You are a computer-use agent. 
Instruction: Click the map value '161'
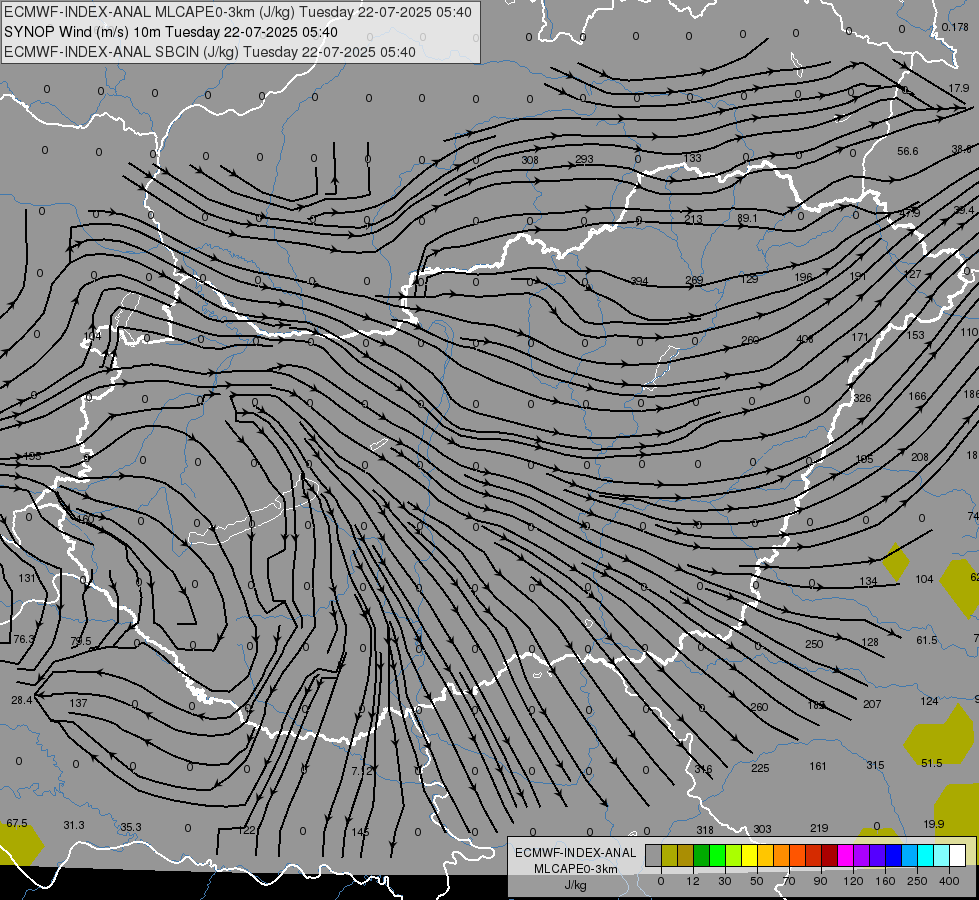tap(818, 766)
